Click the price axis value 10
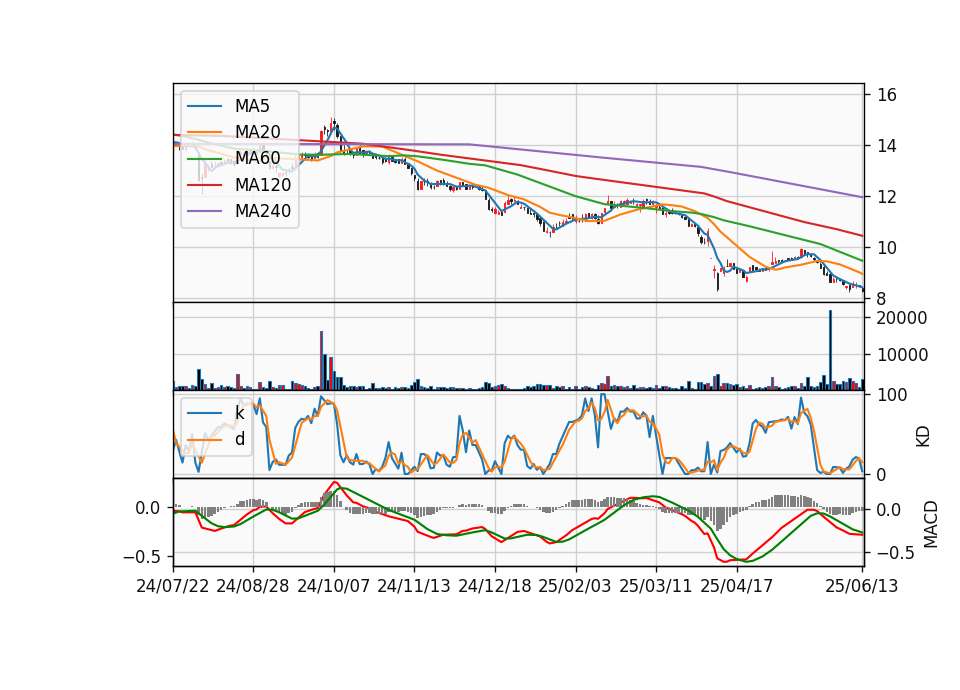 [x=887, y=248]
